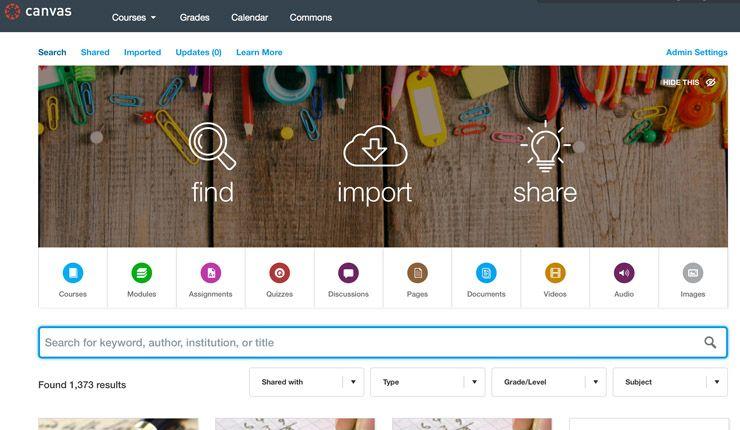Switch to the Search tab
Image resolution: width=740 pixels, height=430 pixels.
[x=52, y=52]
